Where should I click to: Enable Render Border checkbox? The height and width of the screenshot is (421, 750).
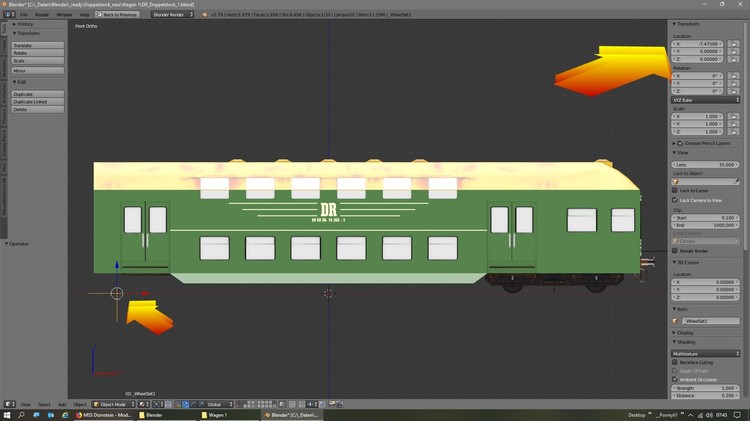coord(675,251)
